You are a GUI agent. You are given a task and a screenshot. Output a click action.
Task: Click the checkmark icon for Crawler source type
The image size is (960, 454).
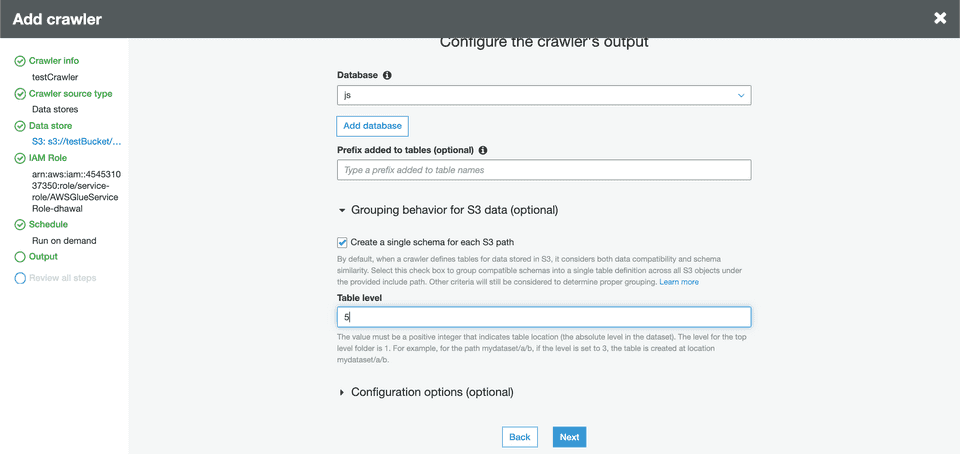pyautogui.click(x=20, y=94)
